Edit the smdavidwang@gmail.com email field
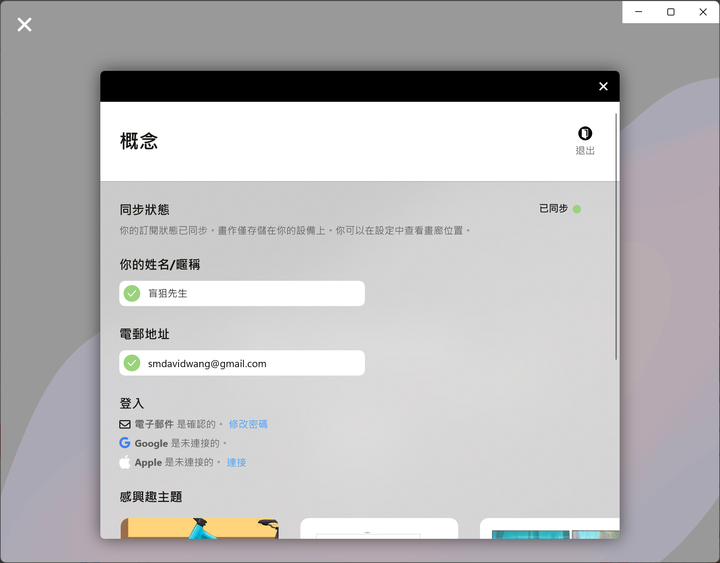The image size is (720, 563). pyautogui.click(x=242, y=363)
